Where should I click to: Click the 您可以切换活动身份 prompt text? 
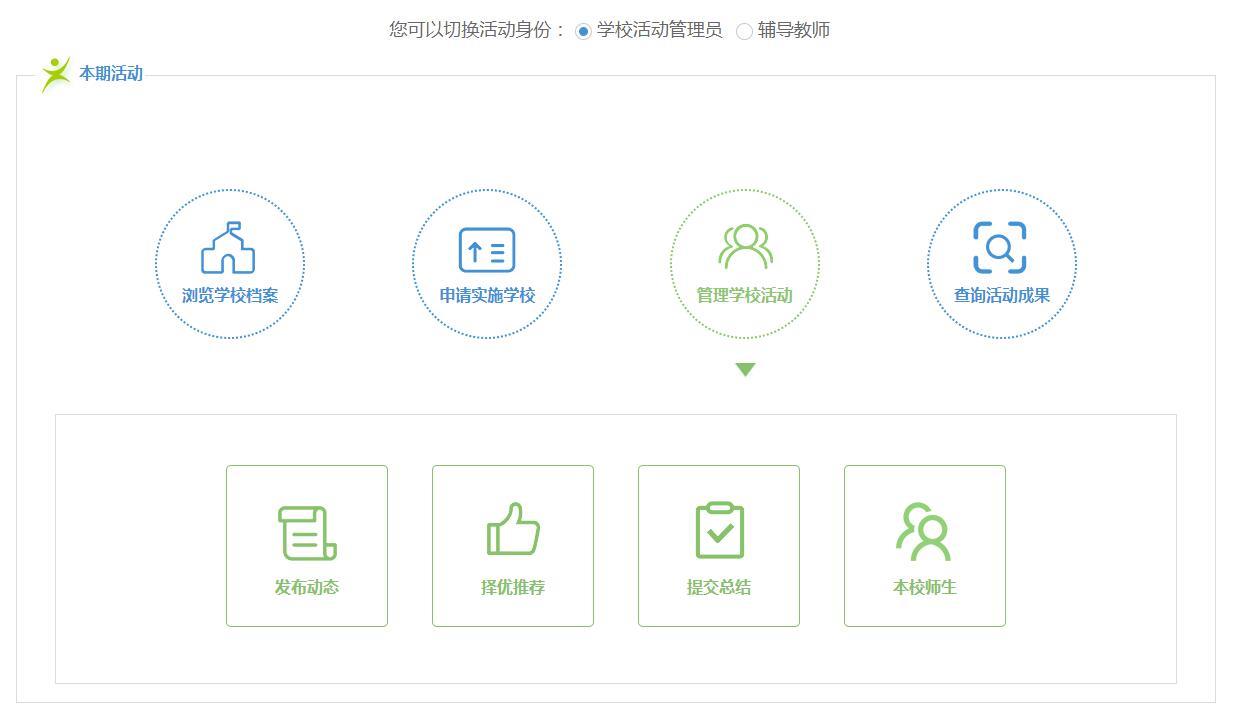478,30
